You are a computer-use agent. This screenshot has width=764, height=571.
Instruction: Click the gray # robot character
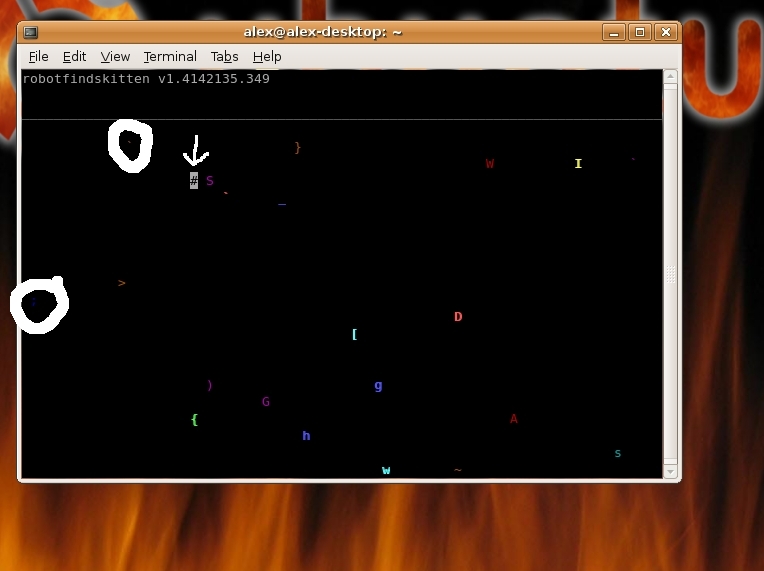tap(194, 181)
